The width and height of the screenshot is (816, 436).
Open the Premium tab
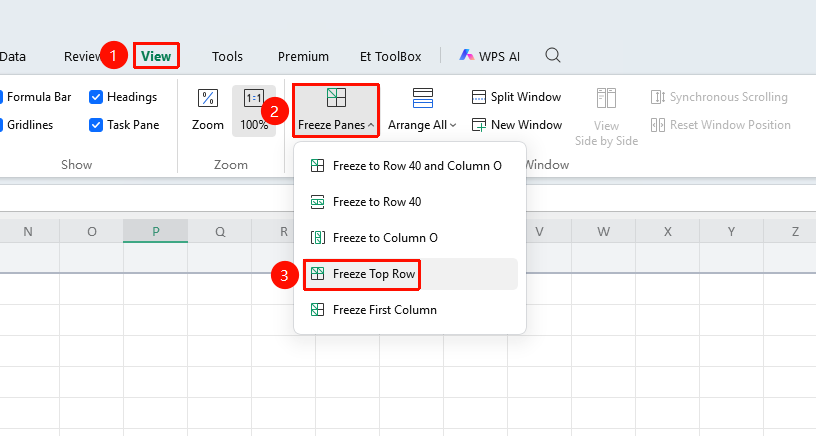point(303,56)
